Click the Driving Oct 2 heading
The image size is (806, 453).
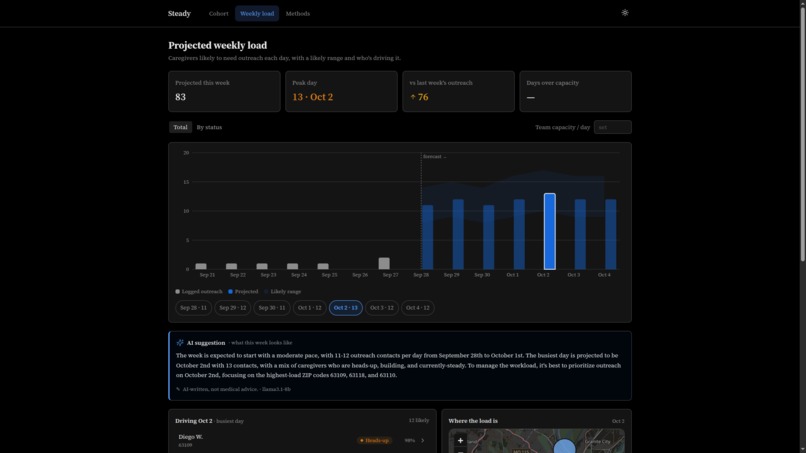coord(193,421)
